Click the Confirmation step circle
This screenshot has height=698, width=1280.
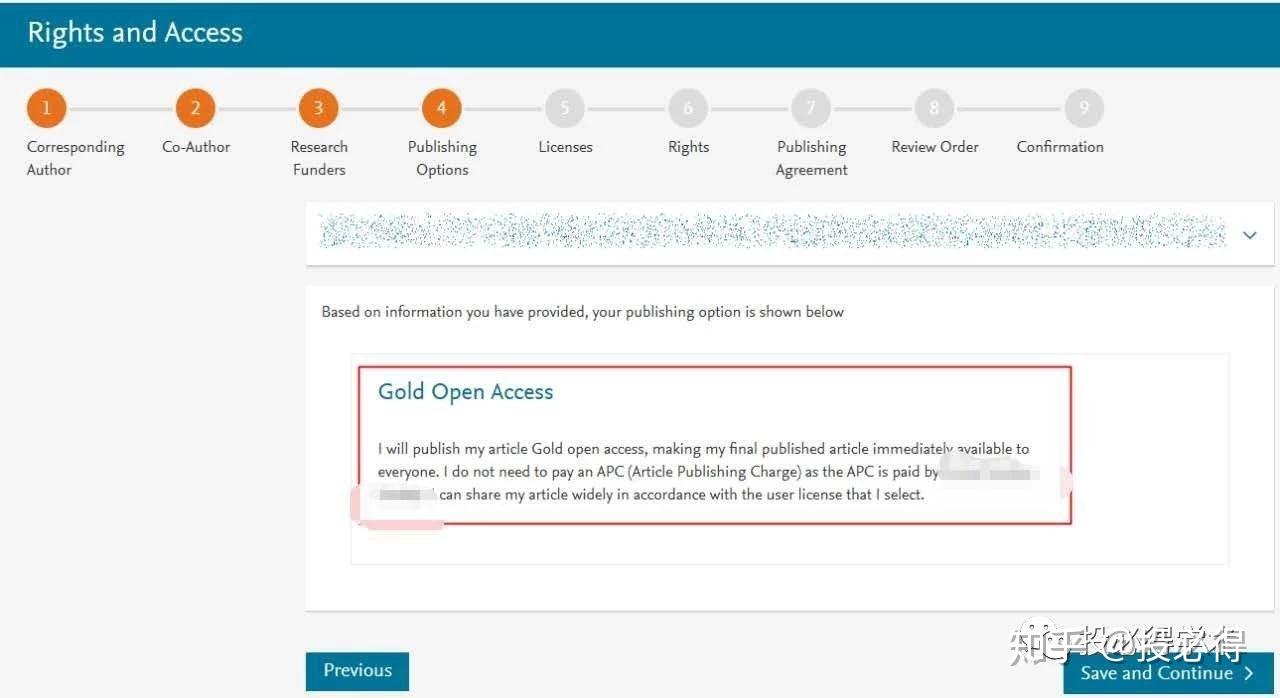[x=1084, y=107]
